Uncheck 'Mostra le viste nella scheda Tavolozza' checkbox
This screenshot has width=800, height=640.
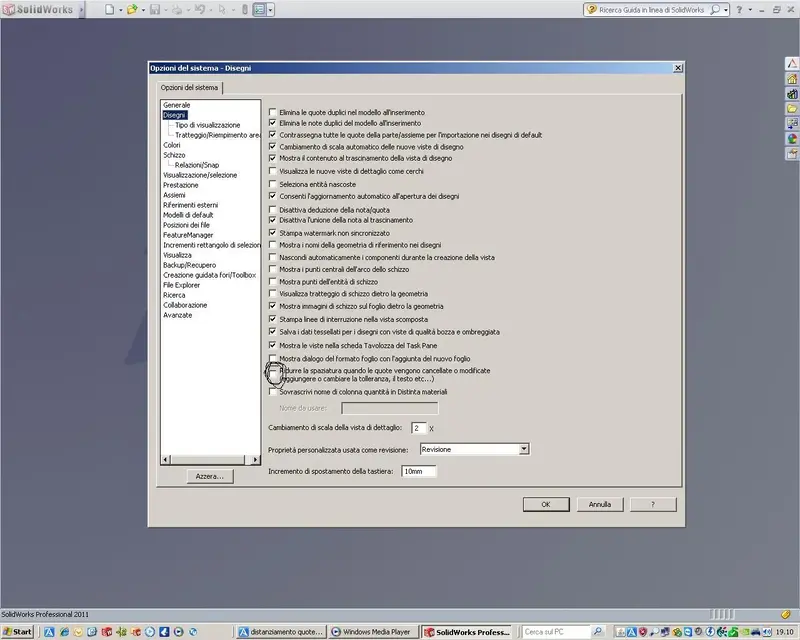click(272, 345)
